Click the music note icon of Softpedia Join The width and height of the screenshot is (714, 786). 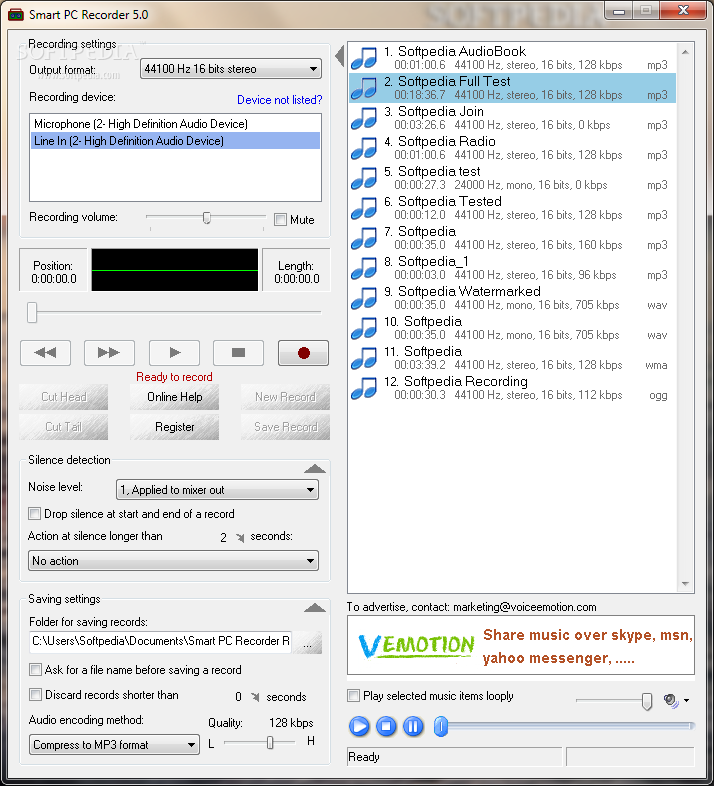pyautogui.click(x=364, y=118)
